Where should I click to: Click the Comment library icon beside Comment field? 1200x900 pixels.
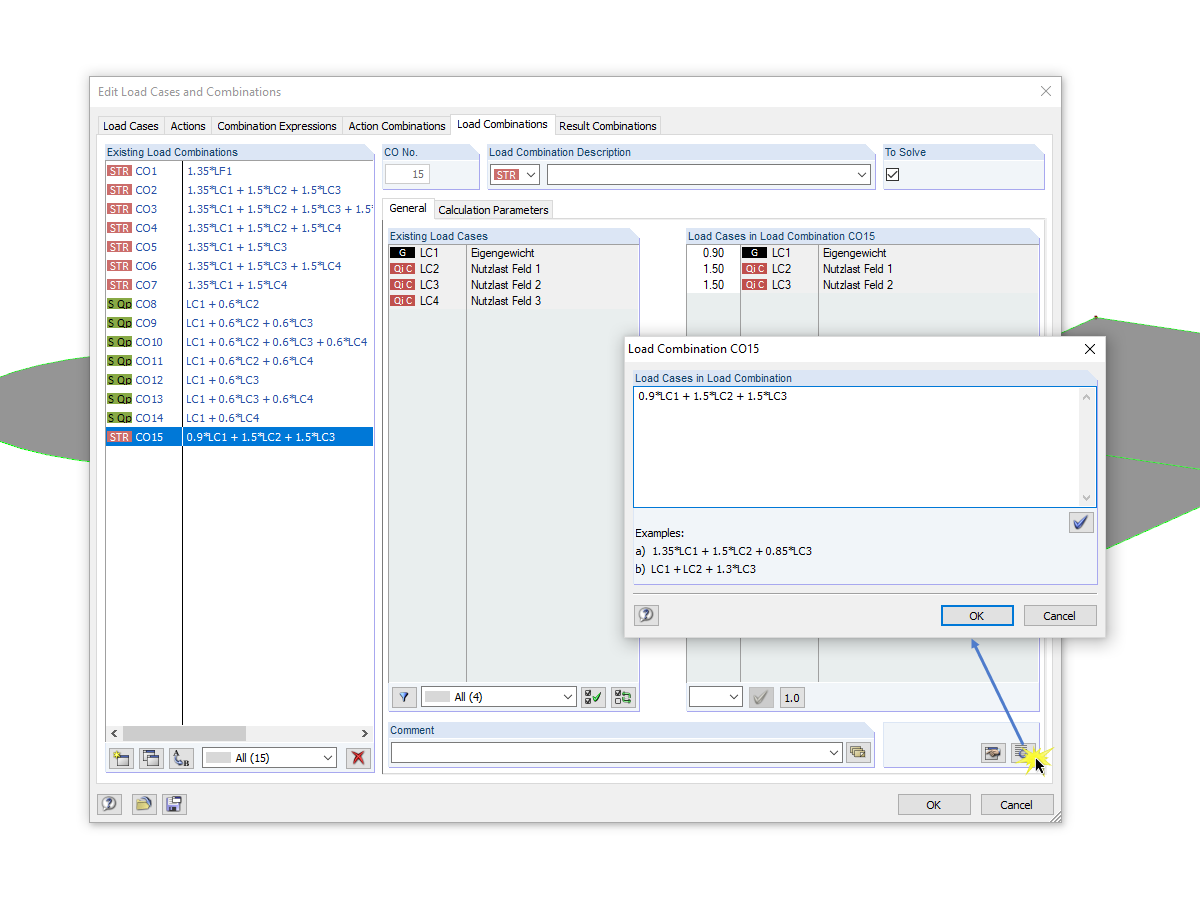pos(858,752)
